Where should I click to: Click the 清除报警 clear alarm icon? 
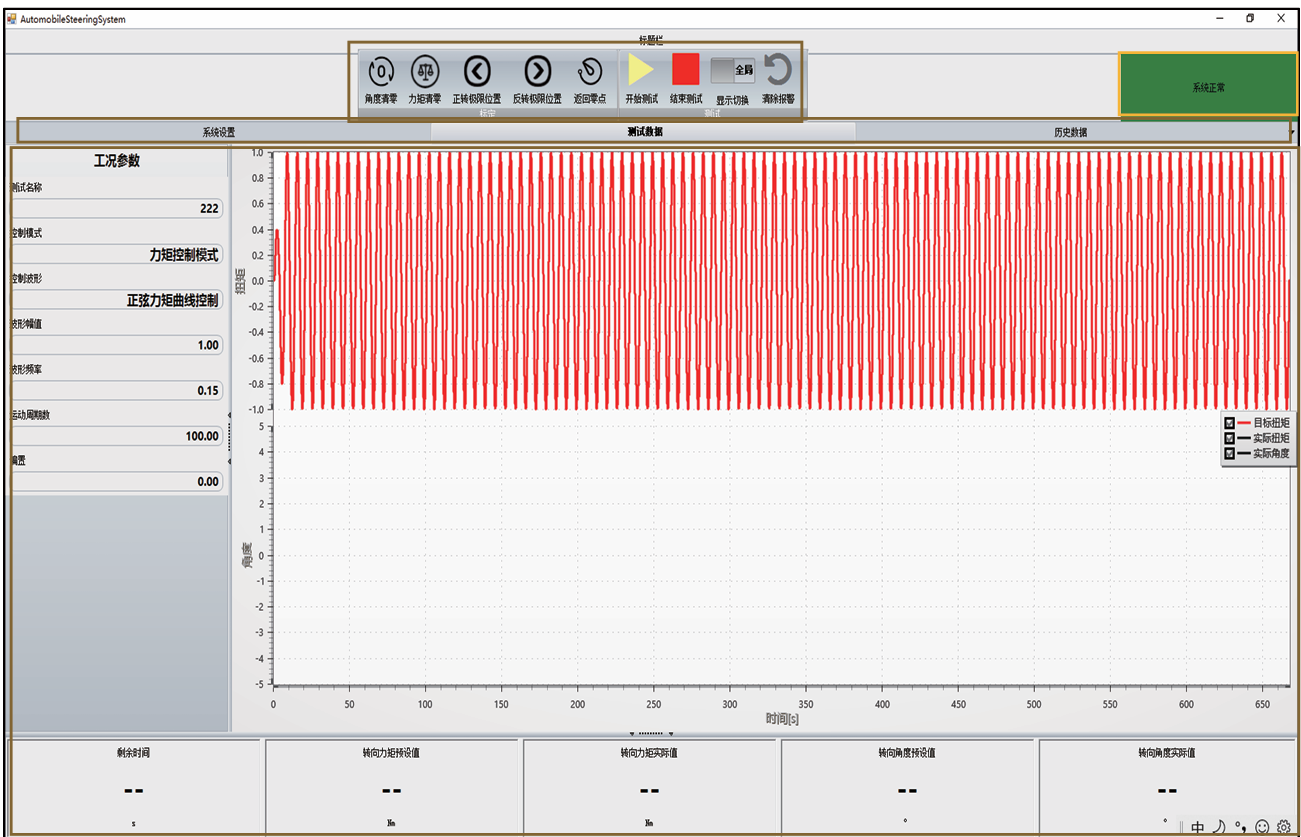[777, 70]
